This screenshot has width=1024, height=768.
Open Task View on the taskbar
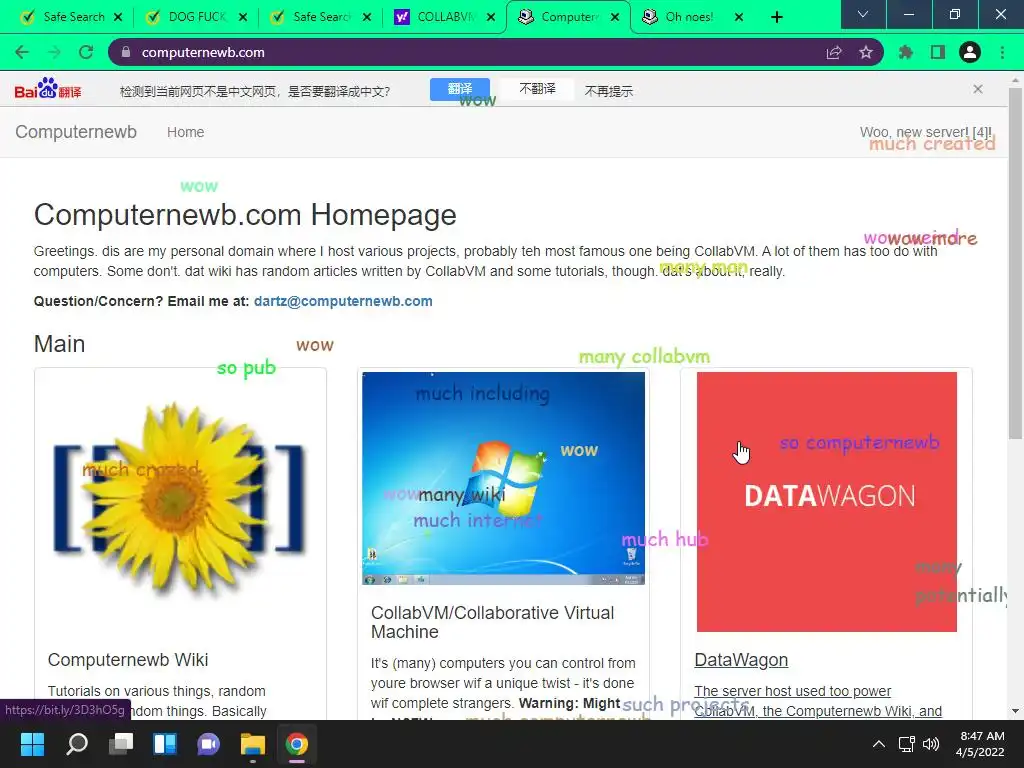pyautogui.click(x=121, y=744)
